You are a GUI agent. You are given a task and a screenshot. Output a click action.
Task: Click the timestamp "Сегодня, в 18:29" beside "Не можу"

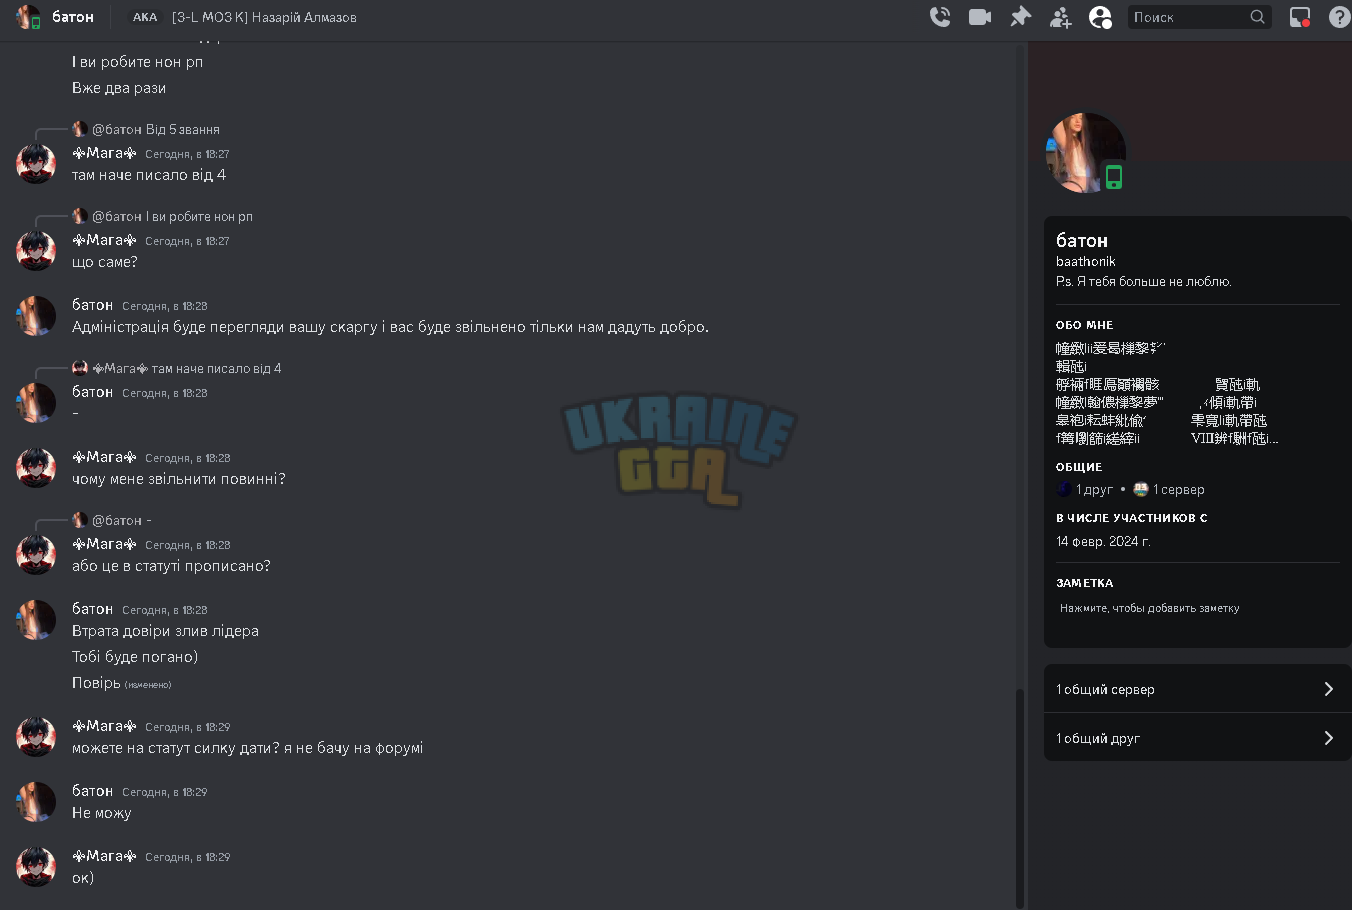click(165, 792)
